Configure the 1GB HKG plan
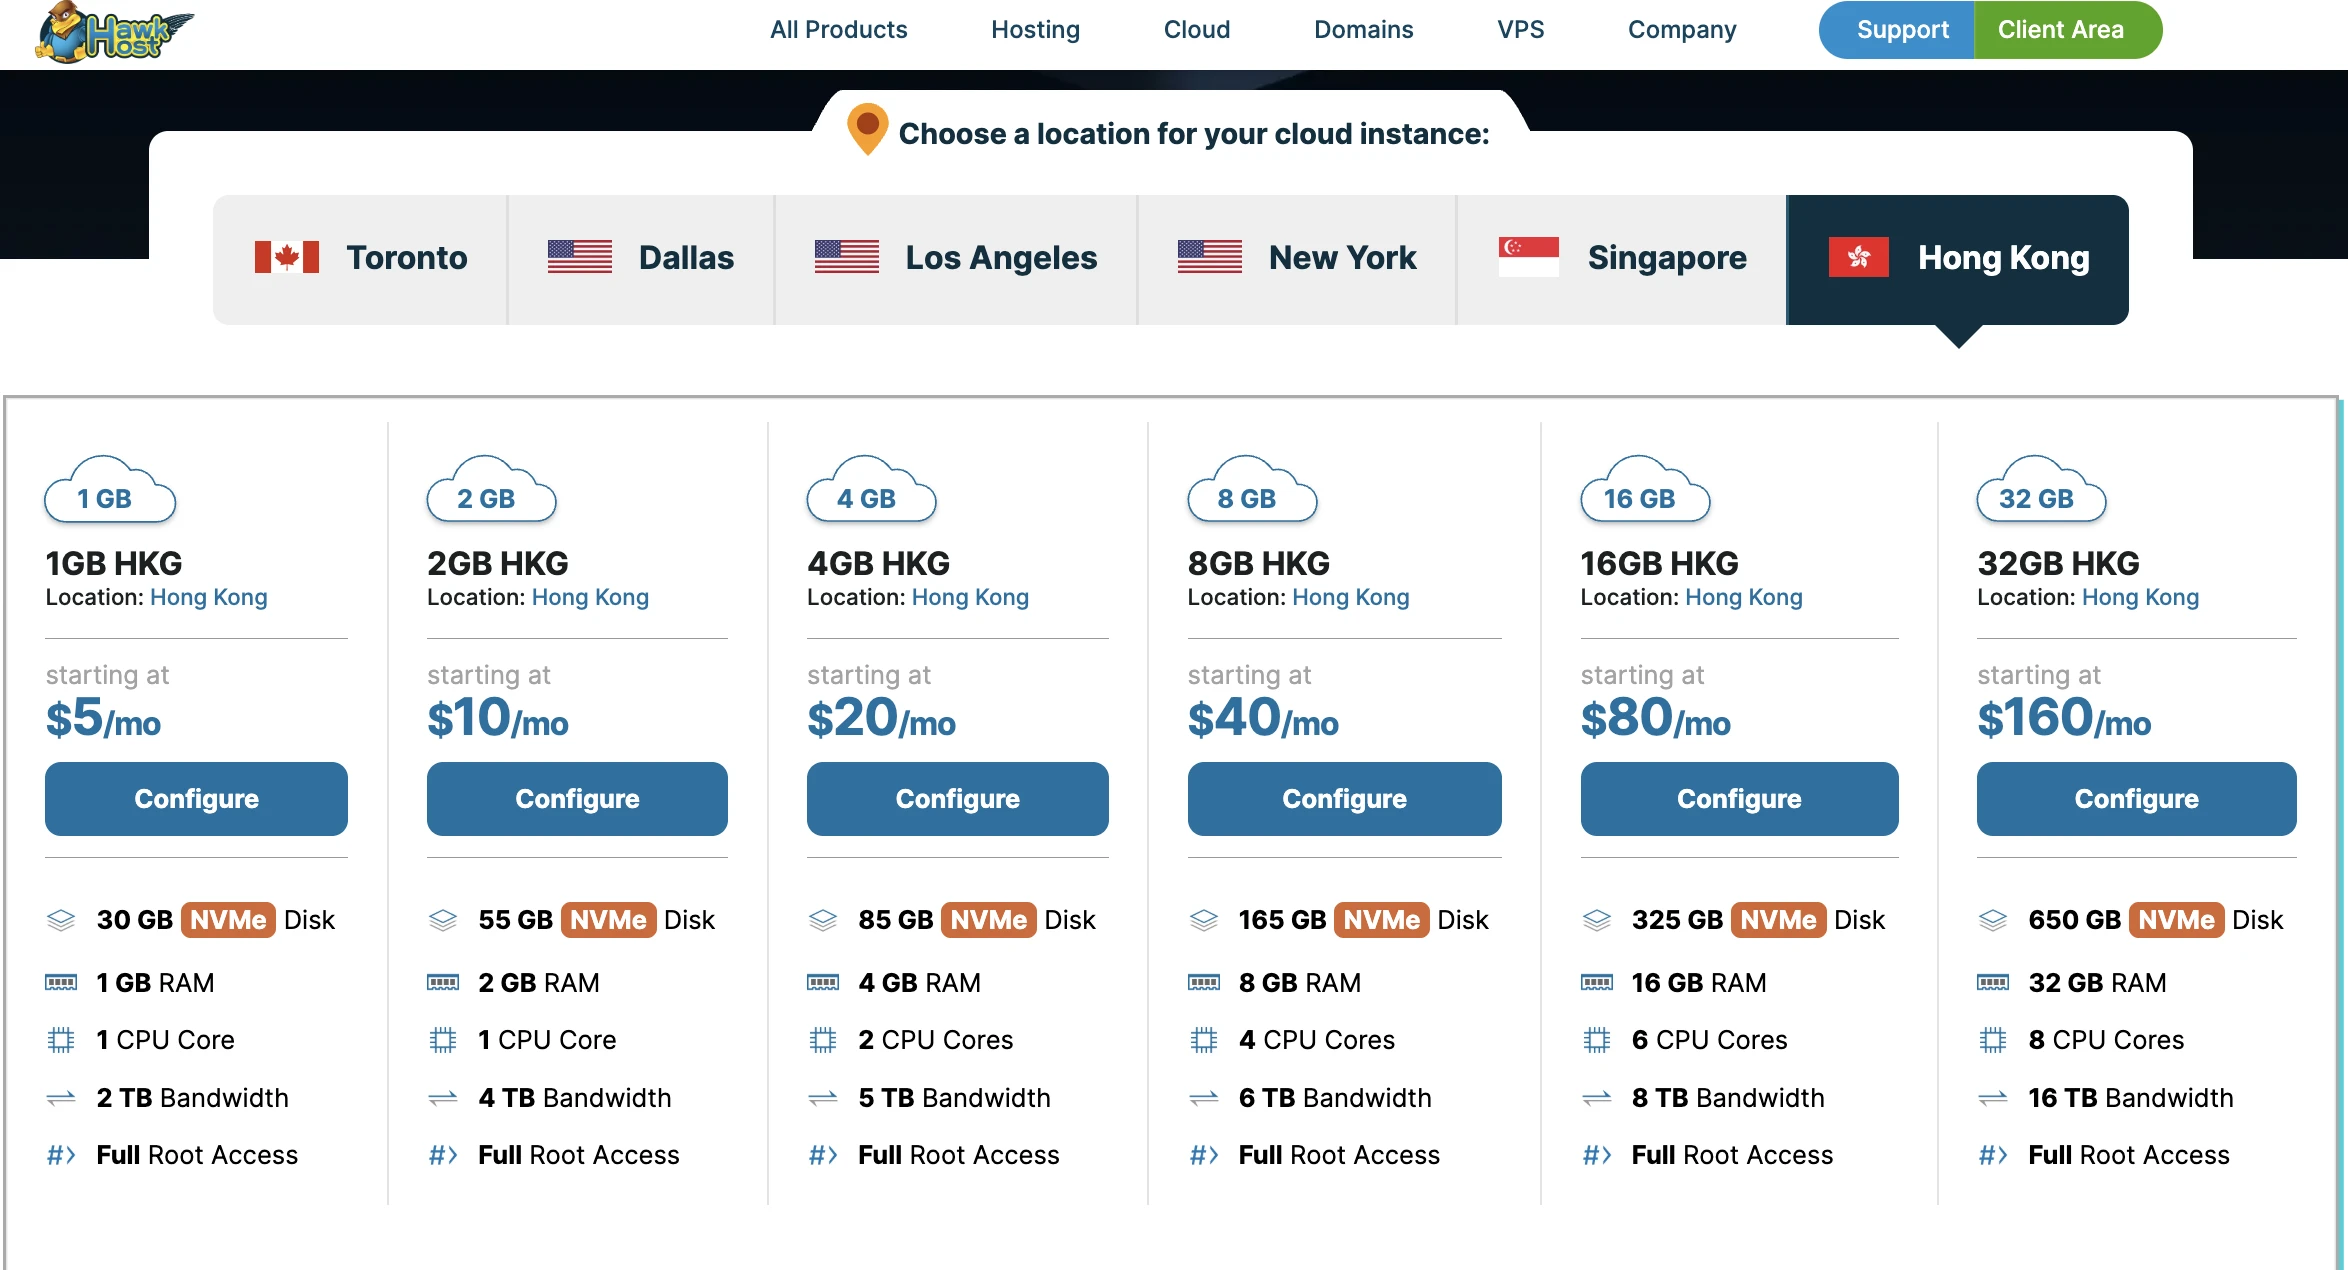The height and width of the screenshot is (1270, 2348). pos(196,799)
